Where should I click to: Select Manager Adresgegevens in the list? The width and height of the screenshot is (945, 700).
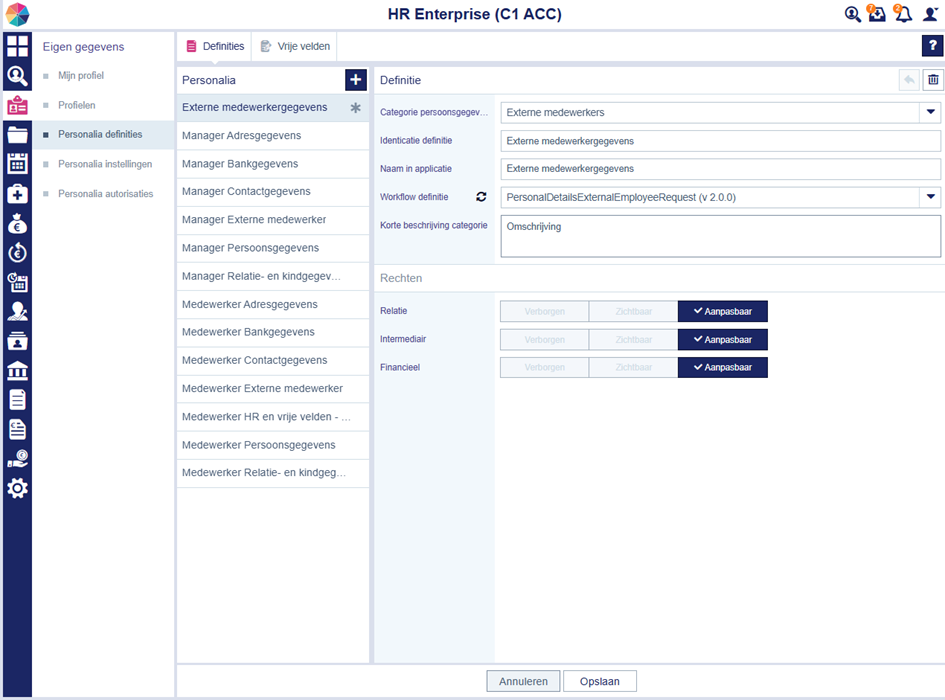(x=272, y=136)
